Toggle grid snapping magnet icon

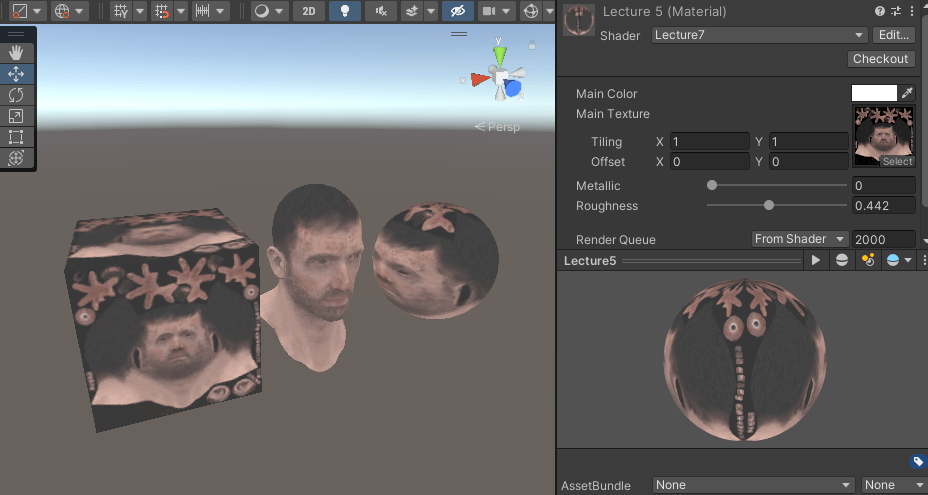point(161,11)
